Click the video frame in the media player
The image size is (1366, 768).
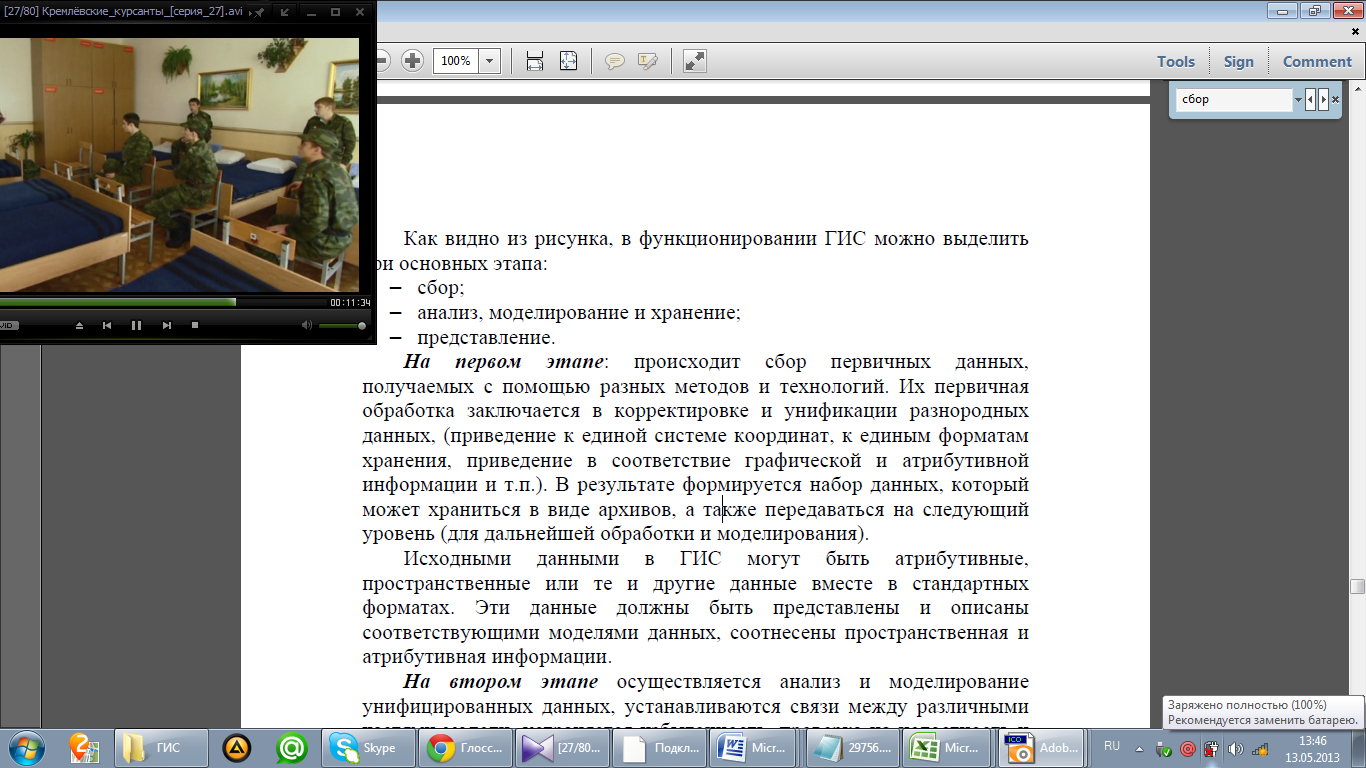tap(179, 165)
